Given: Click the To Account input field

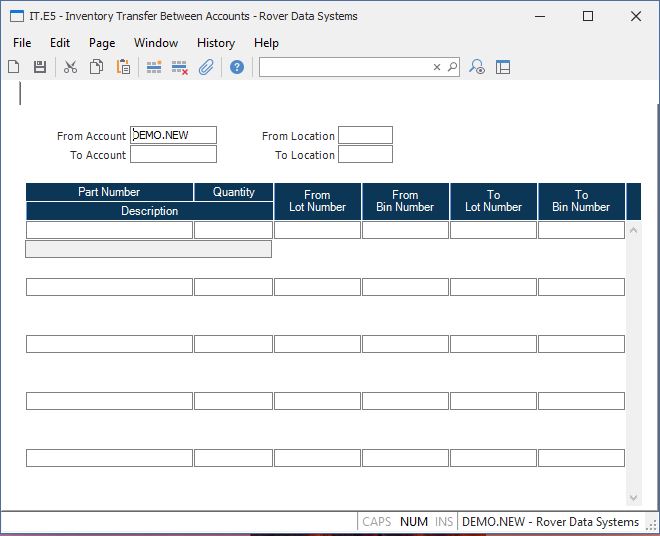Looking at the screenshot, I should click(x=173, y=154).
